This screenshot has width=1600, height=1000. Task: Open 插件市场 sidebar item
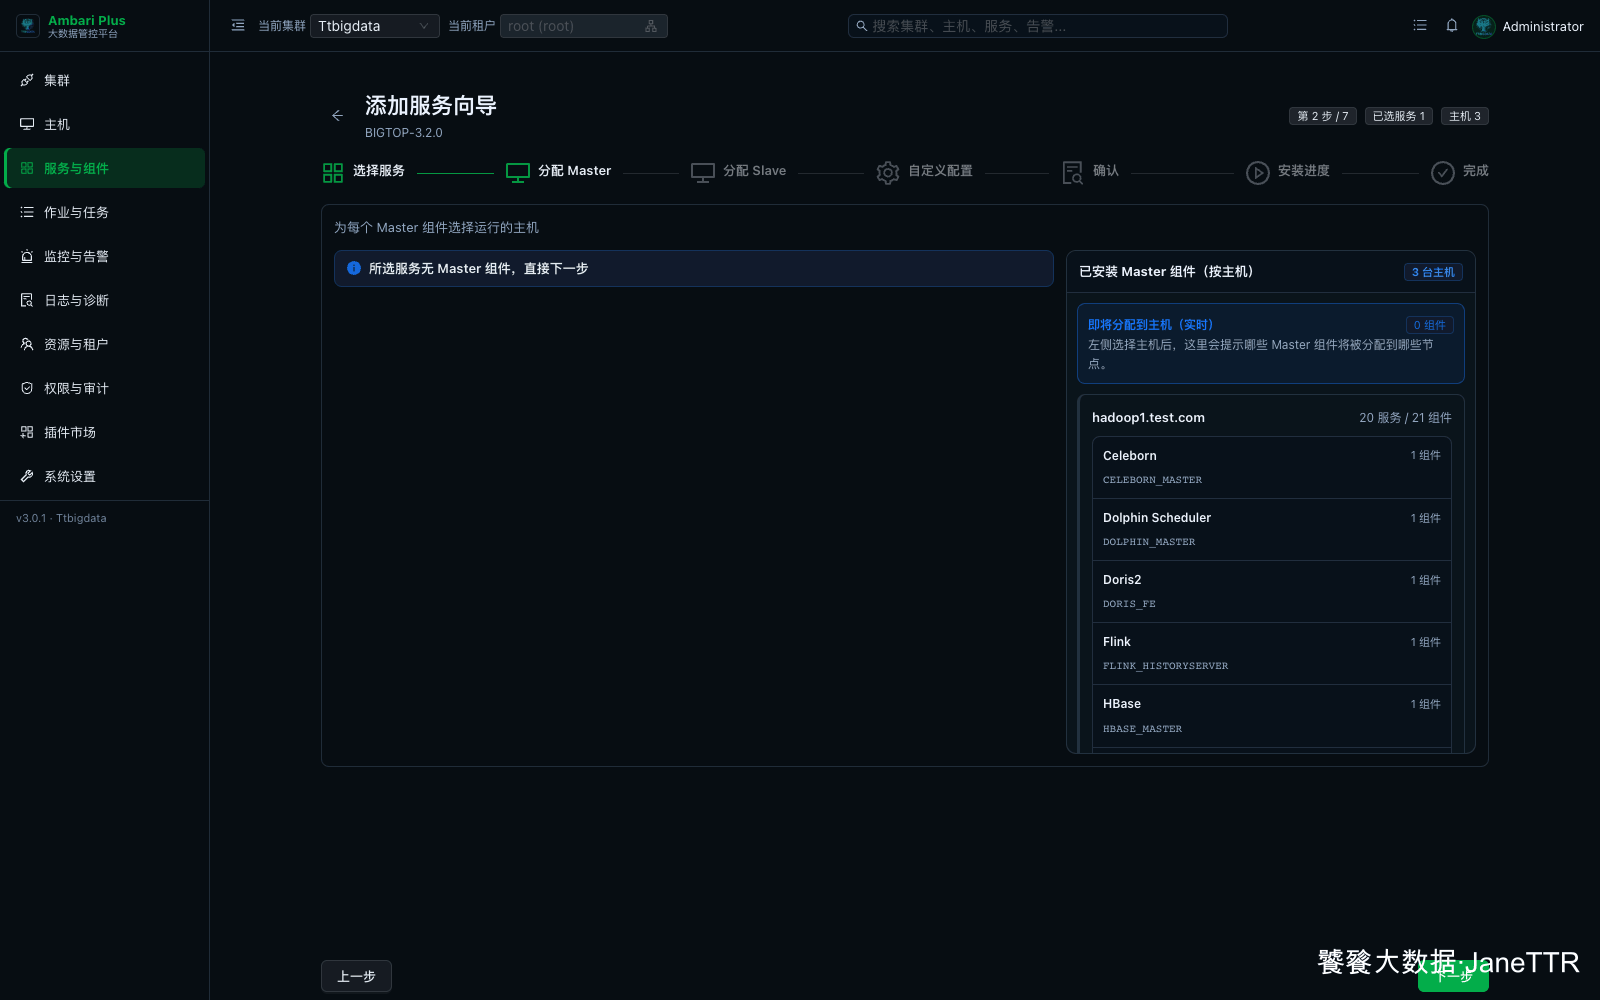tap(105, 432)
